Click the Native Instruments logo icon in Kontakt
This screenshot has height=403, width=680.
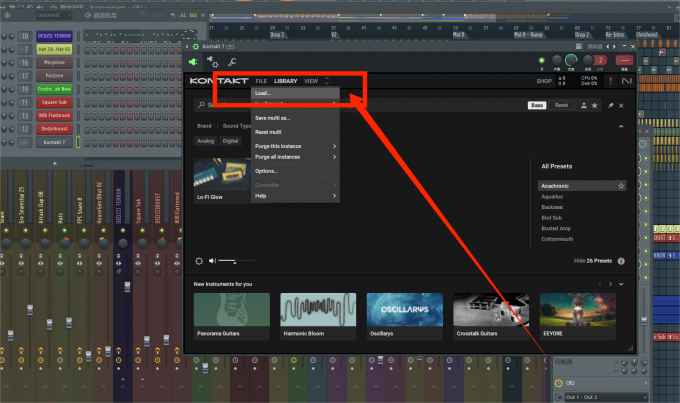tap(626, 81)
